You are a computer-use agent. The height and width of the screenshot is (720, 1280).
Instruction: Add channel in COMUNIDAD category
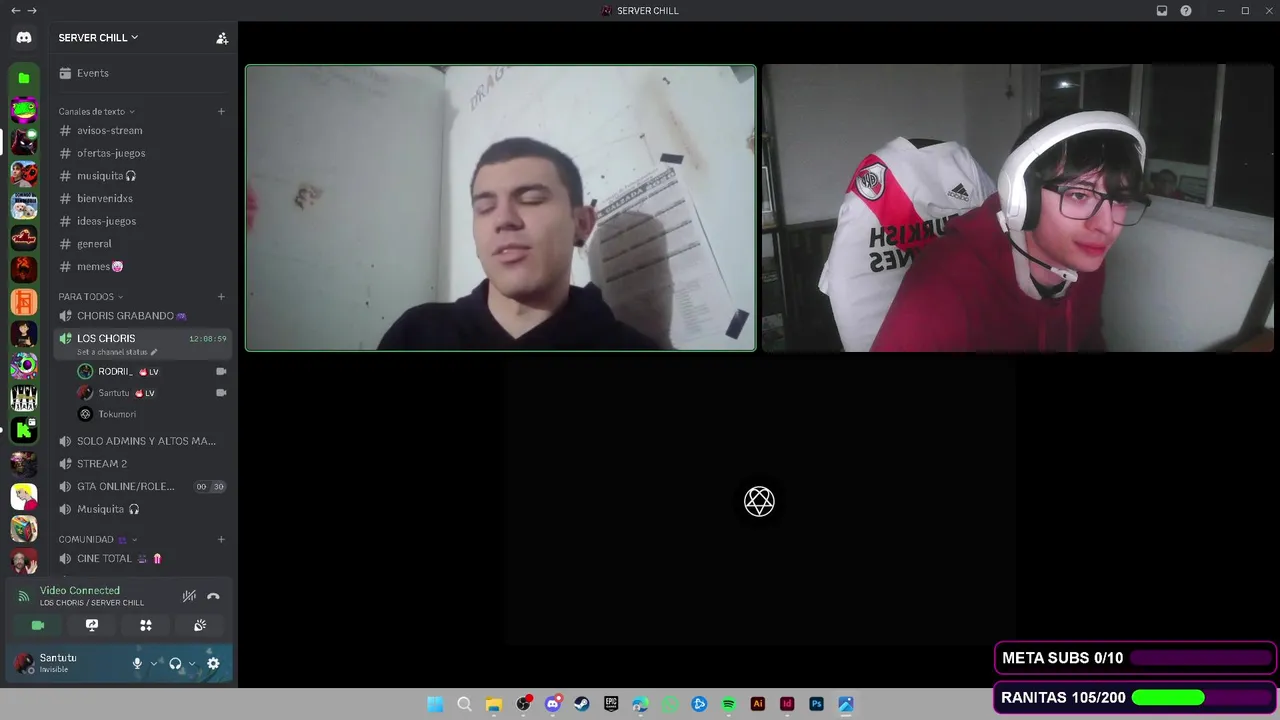click(221, 539)
